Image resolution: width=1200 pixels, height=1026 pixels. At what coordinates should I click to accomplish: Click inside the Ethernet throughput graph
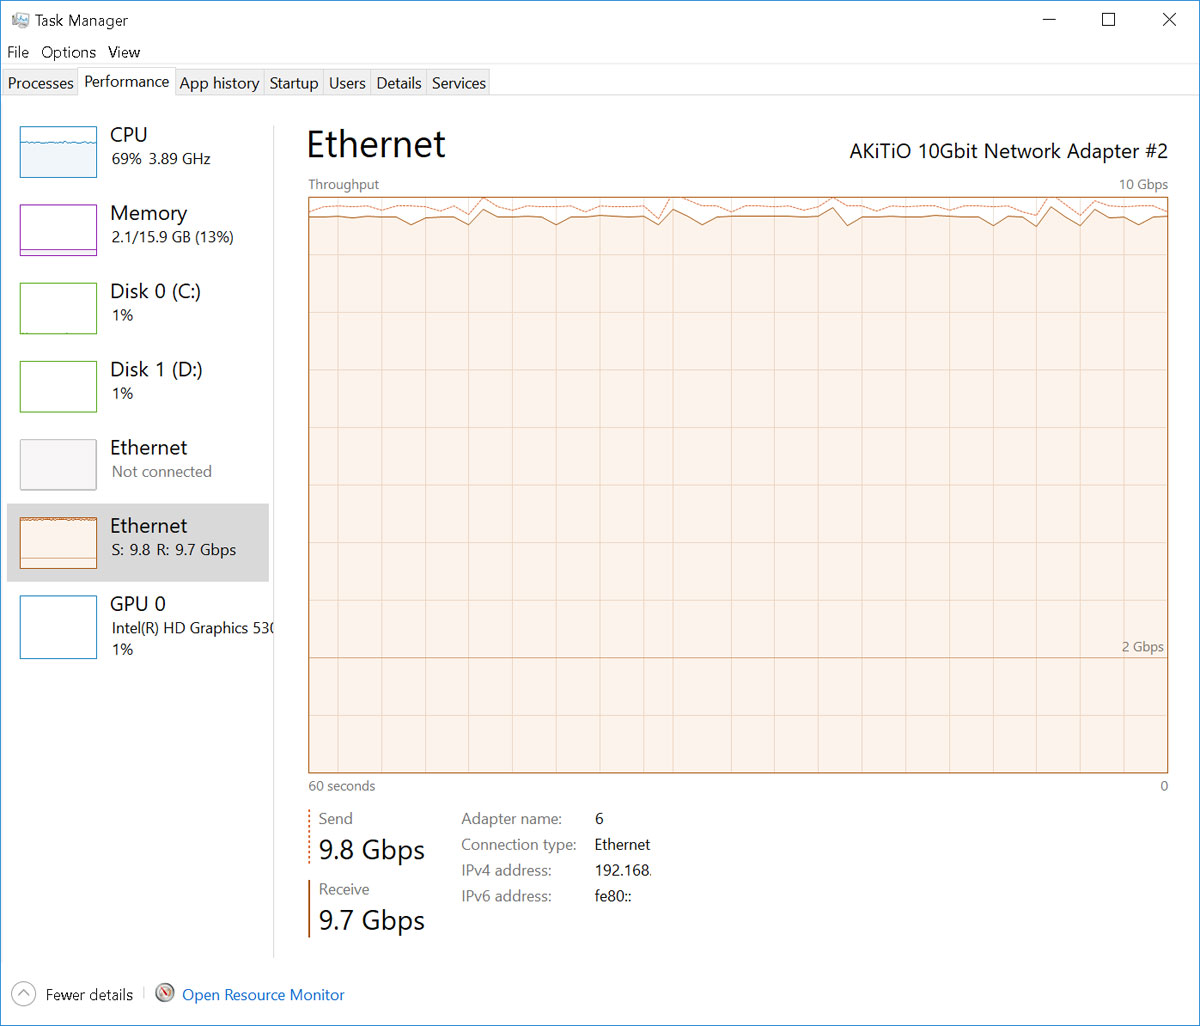pyautogui.click(x=737, y=485)
